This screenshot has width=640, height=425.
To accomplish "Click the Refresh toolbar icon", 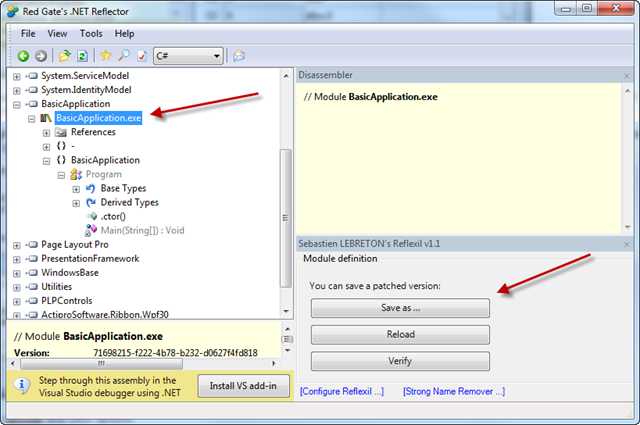I will coord(82,56).
